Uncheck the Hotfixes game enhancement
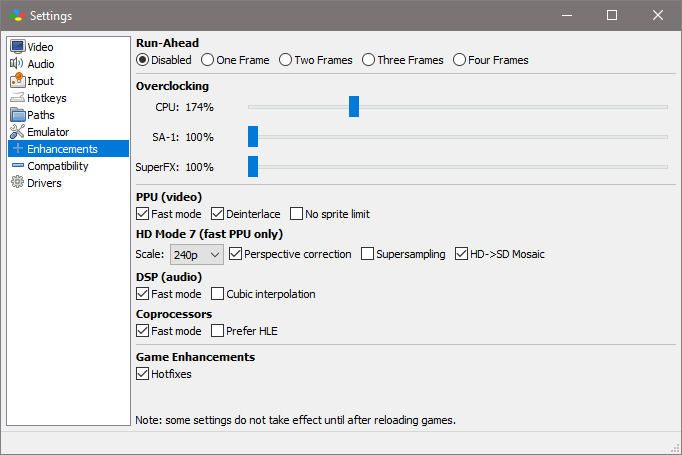682x455 pixels. tap(142, 374)
